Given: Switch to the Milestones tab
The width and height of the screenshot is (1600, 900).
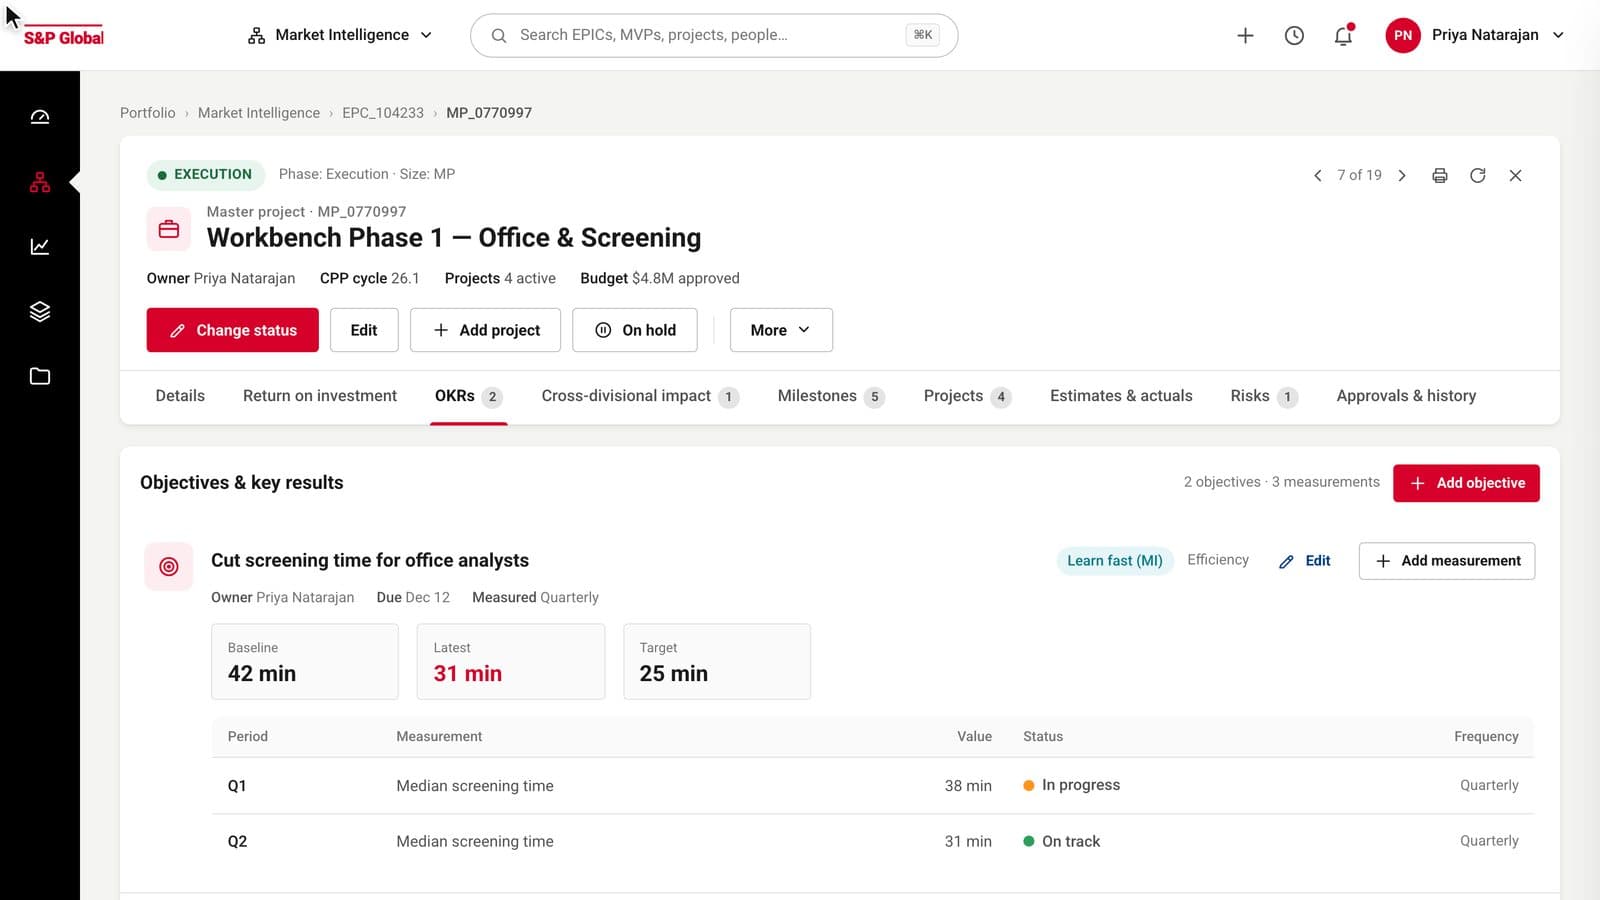Looking at the screenshot, I should click(x=831, y=396).
